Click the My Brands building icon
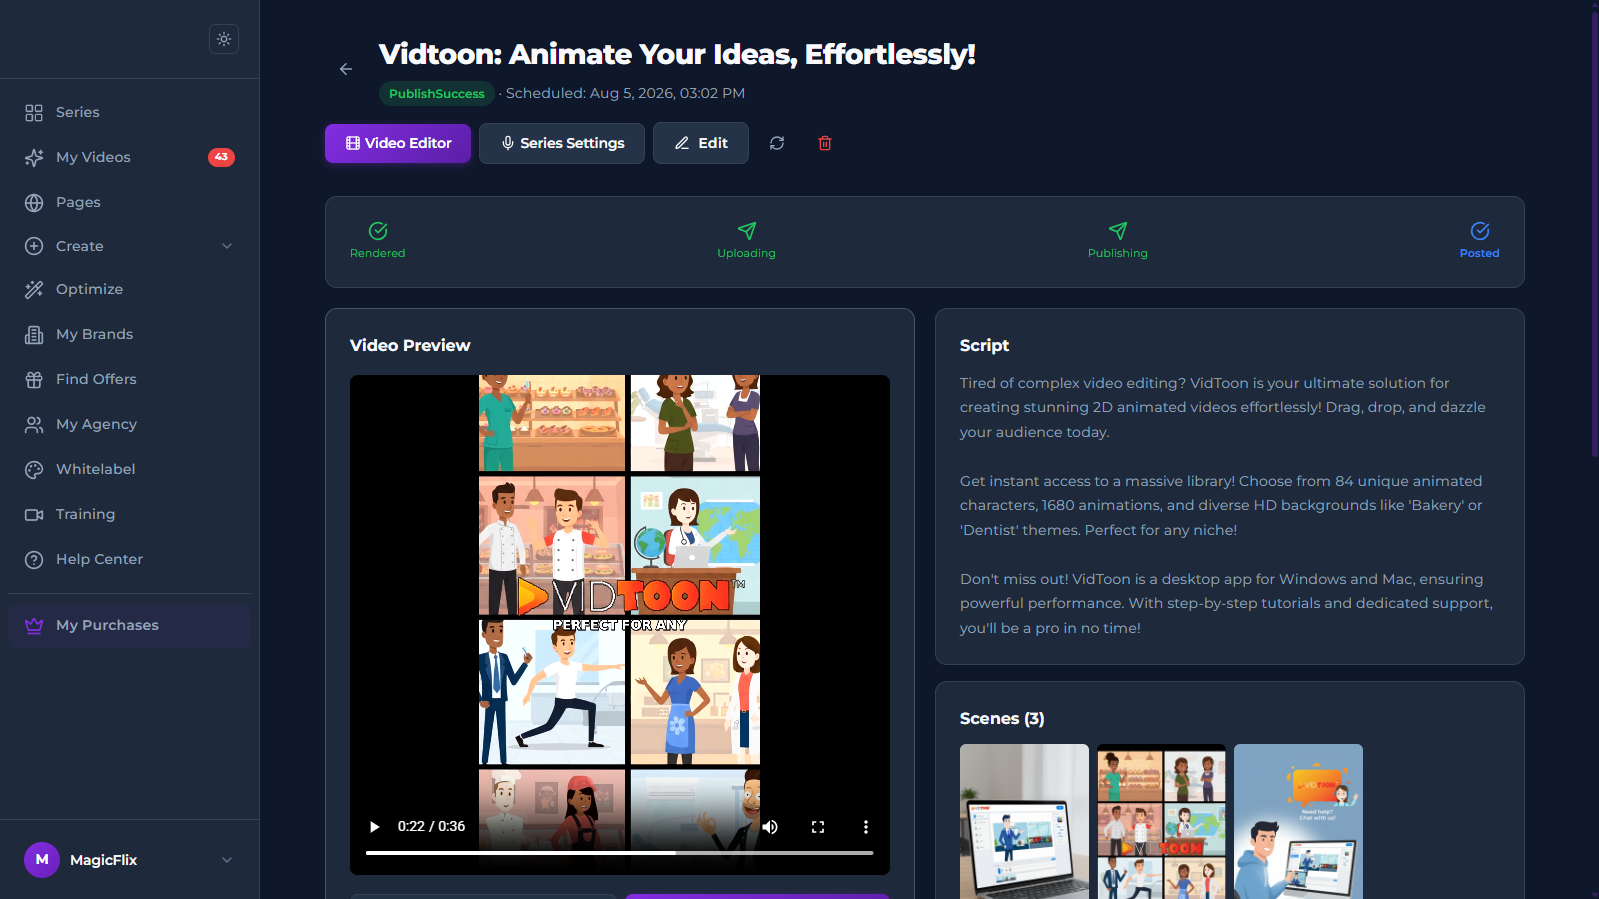Viewport: 1599px width, 899px height. (34, 334)
